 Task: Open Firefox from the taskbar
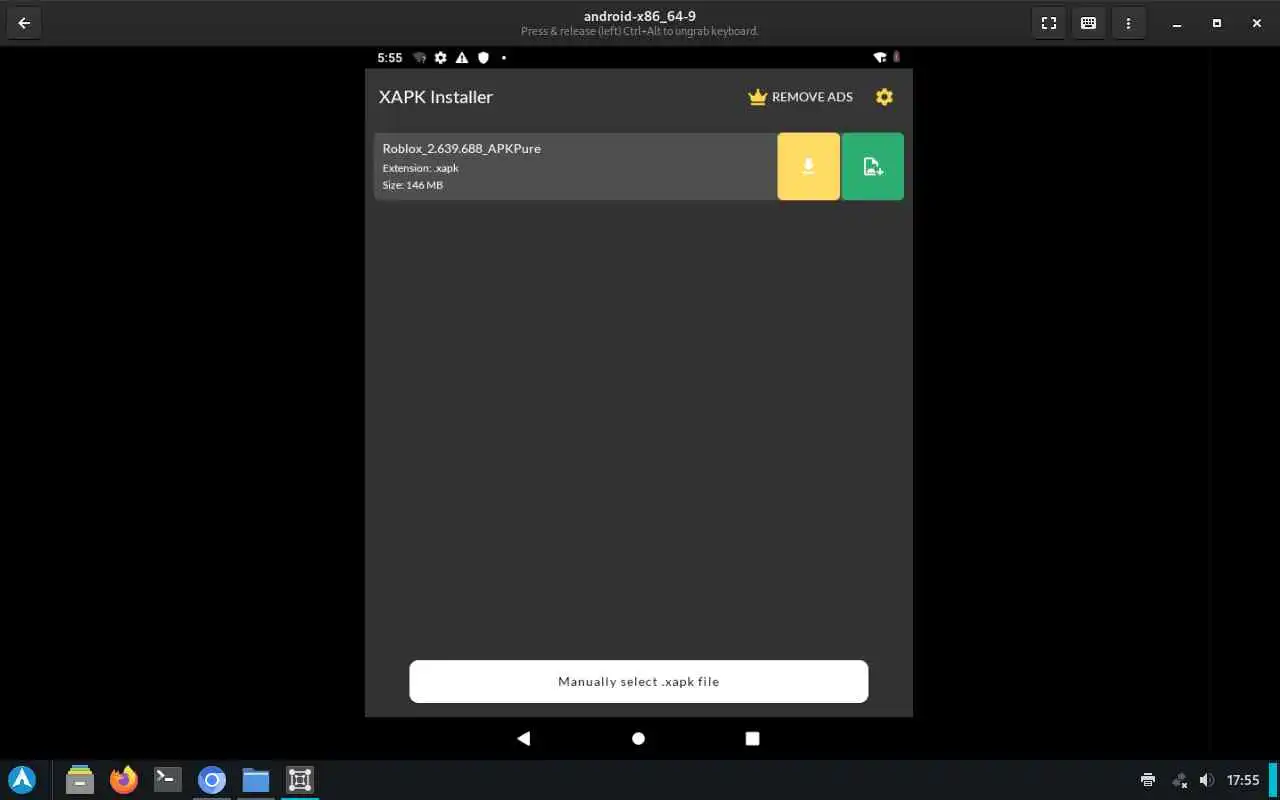(x=124, y=779)
